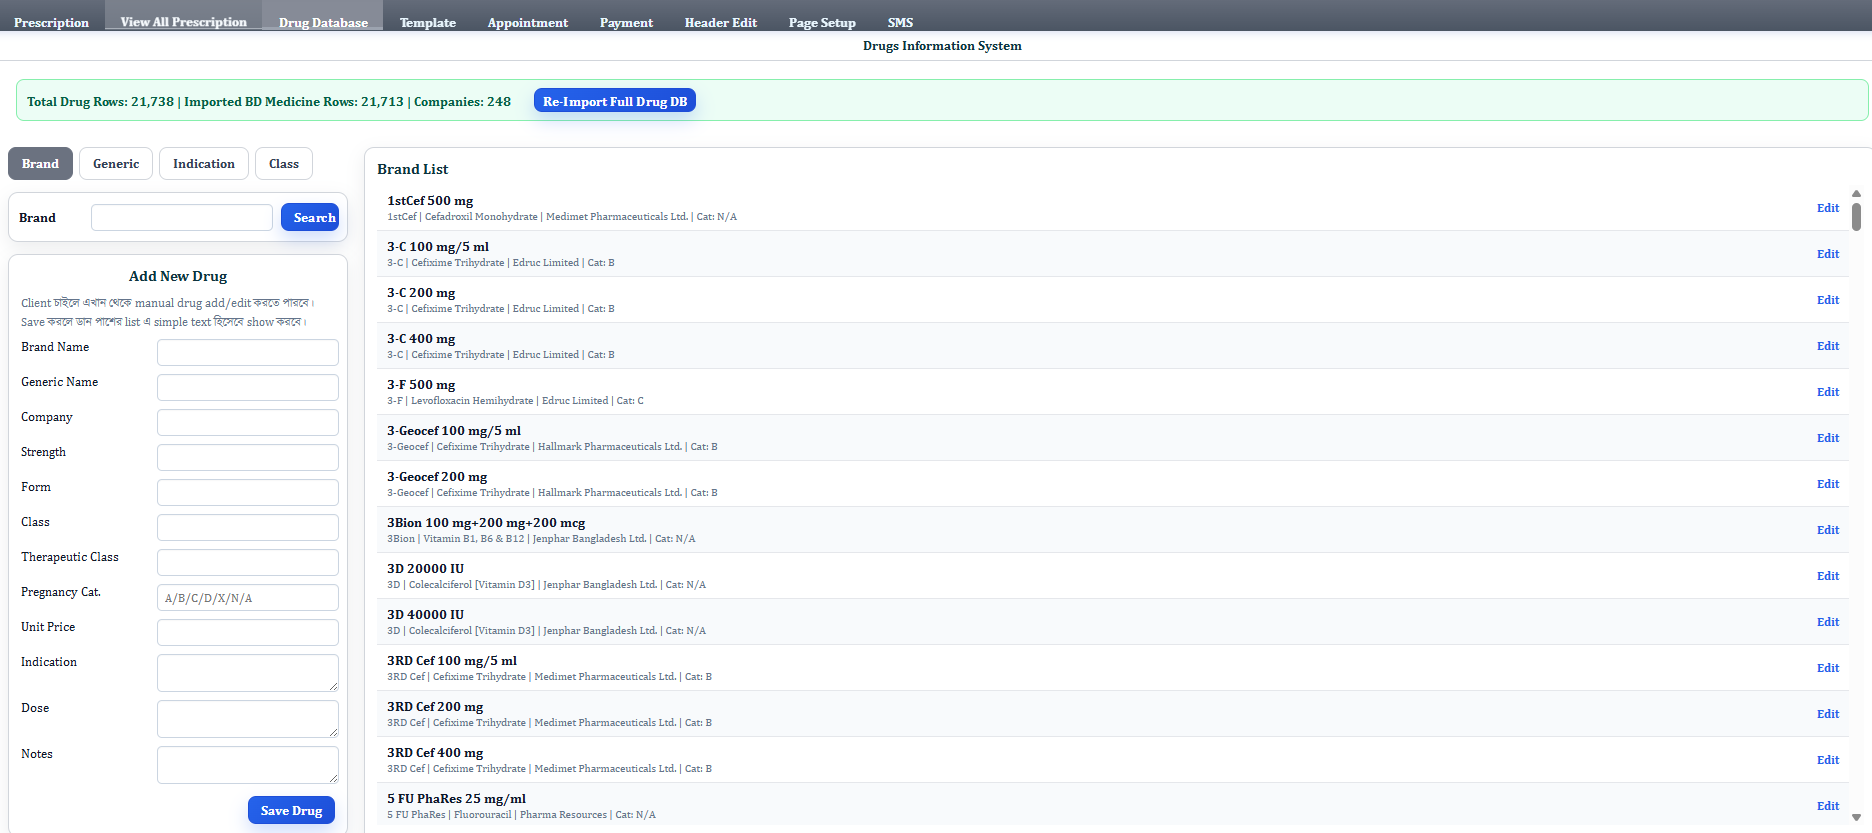Click the Brand List scrollbar down arrow
Image resolution: width=1872 pixels, height=833 pixels.
point(1856,817)
